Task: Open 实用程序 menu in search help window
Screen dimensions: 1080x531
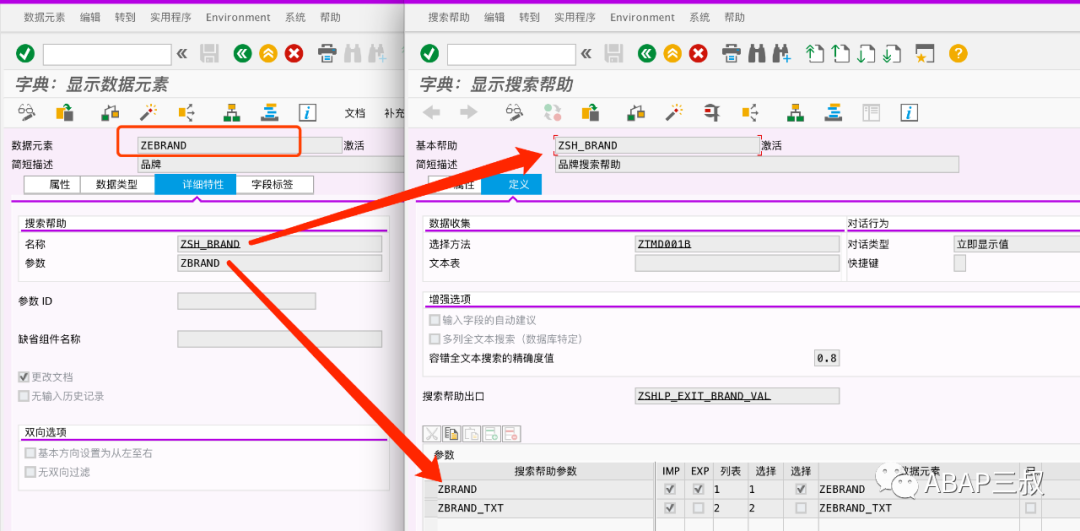Action: tap(575, 17)
